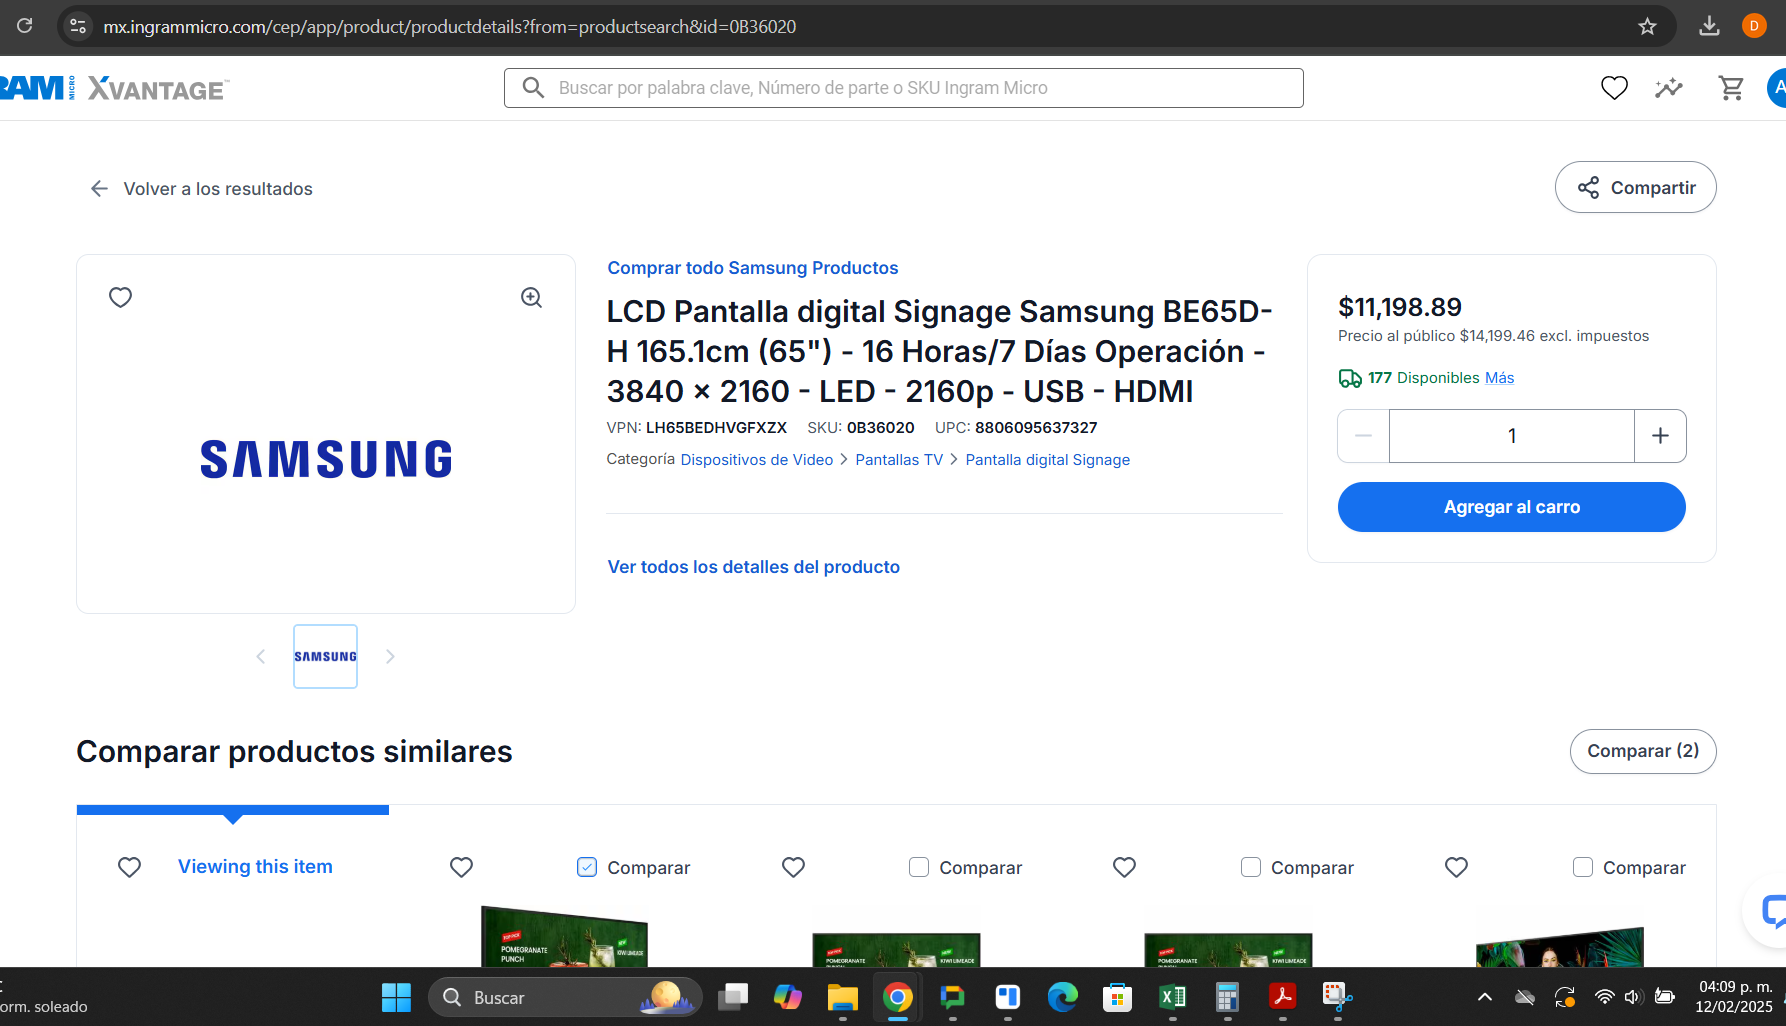Open site information icon in address bar
The image size is (1786, 1026).
click(78, 27)
